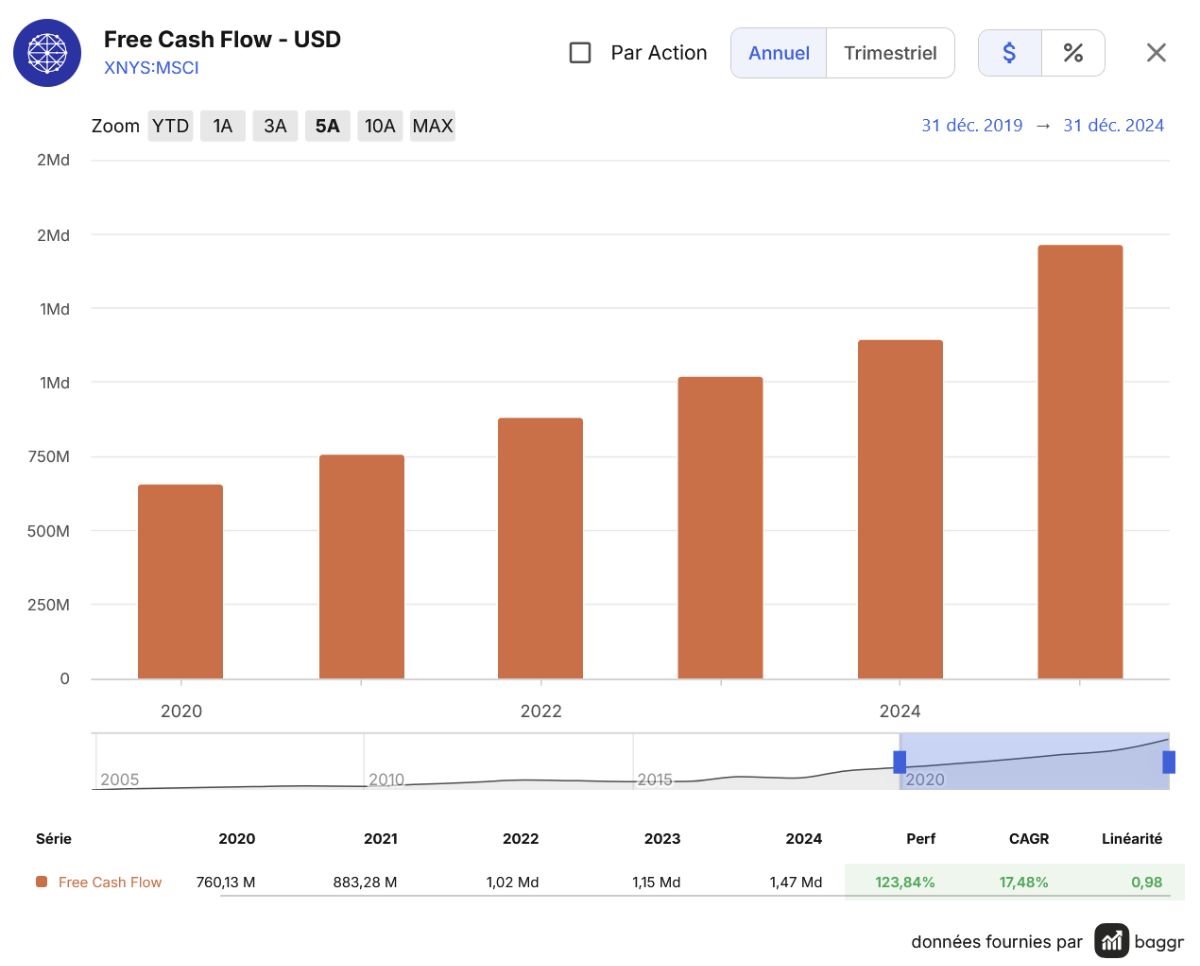The height and width of the screenshot is (966, 1200).
Task: Set zoom range to 10A
Action: 380,126
